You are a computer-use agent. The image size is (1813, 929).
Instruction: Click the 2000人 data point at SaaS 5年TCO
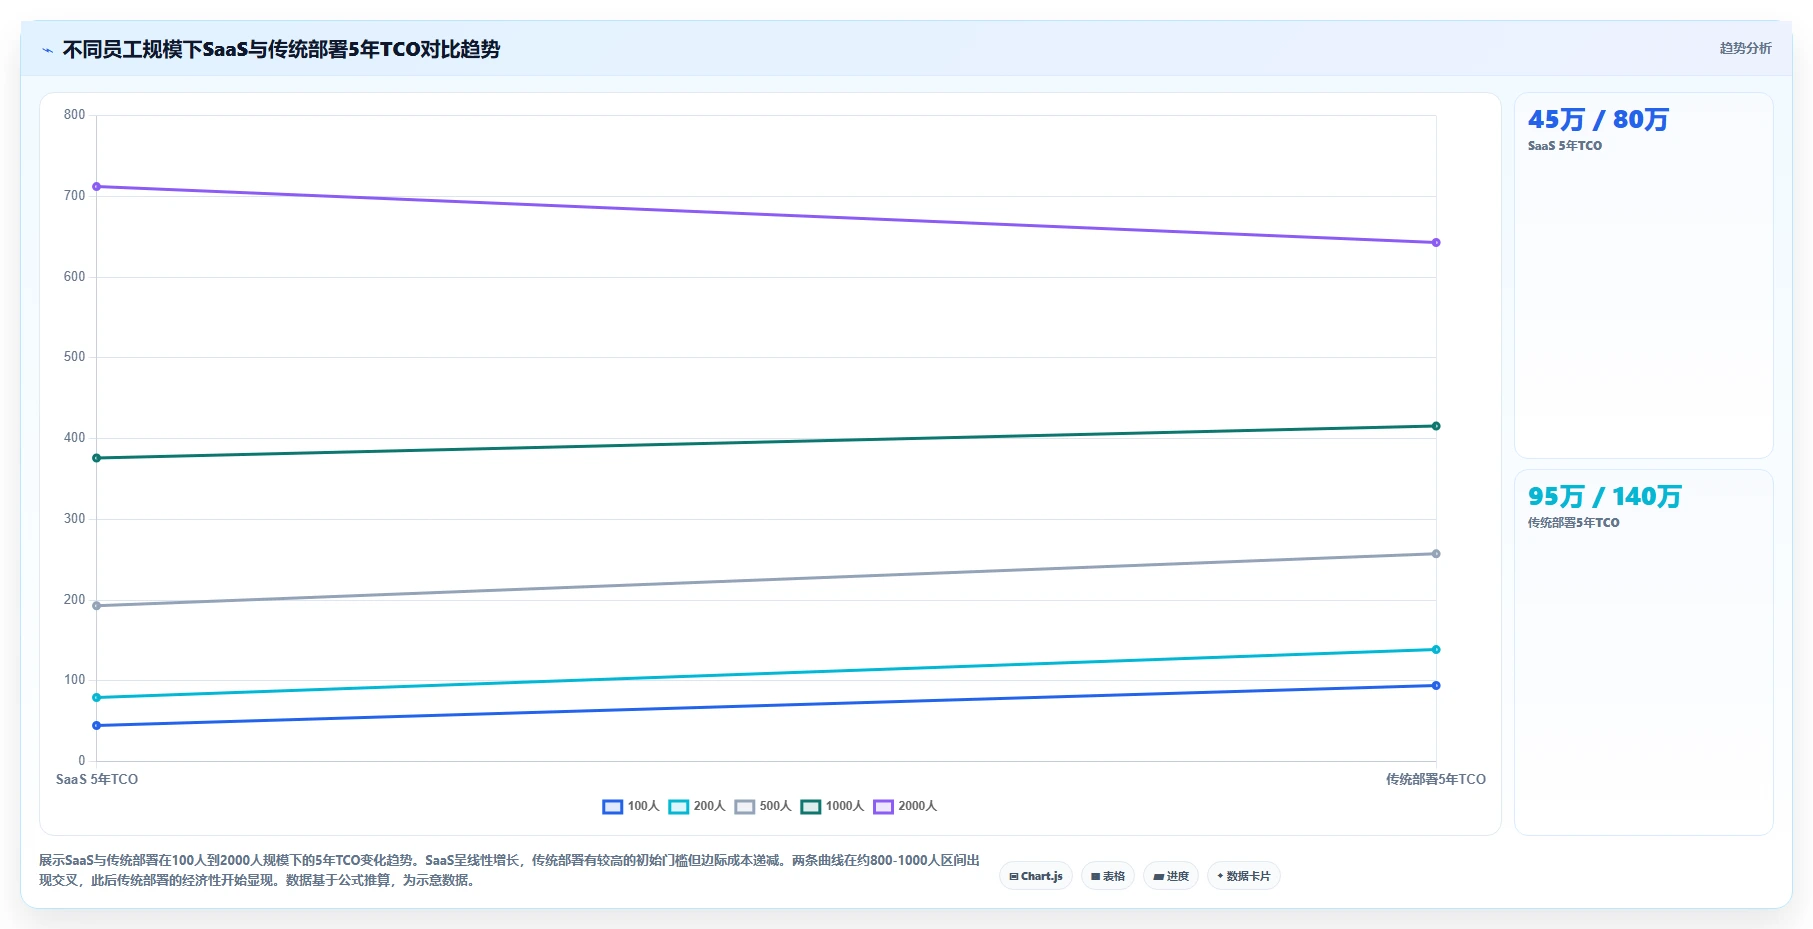96,187
